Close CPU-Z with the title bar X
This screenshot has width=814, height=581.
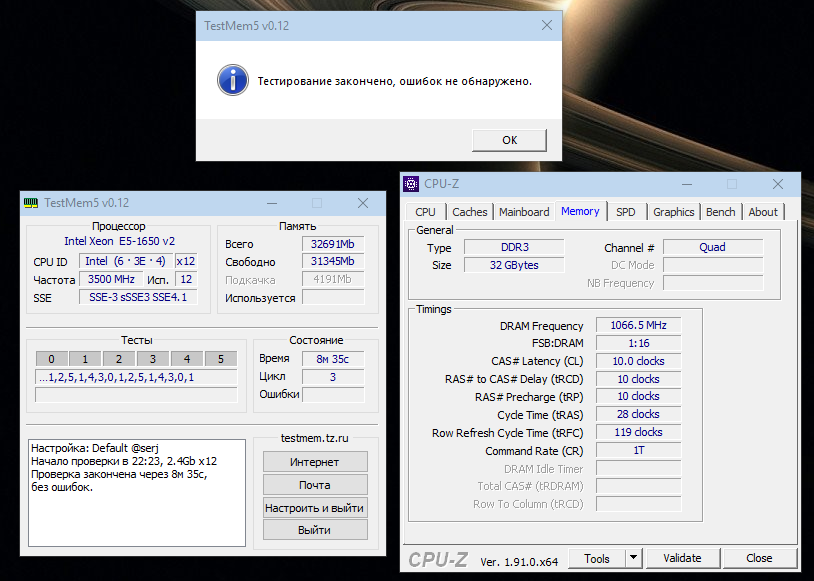click(x=778, y=184)
